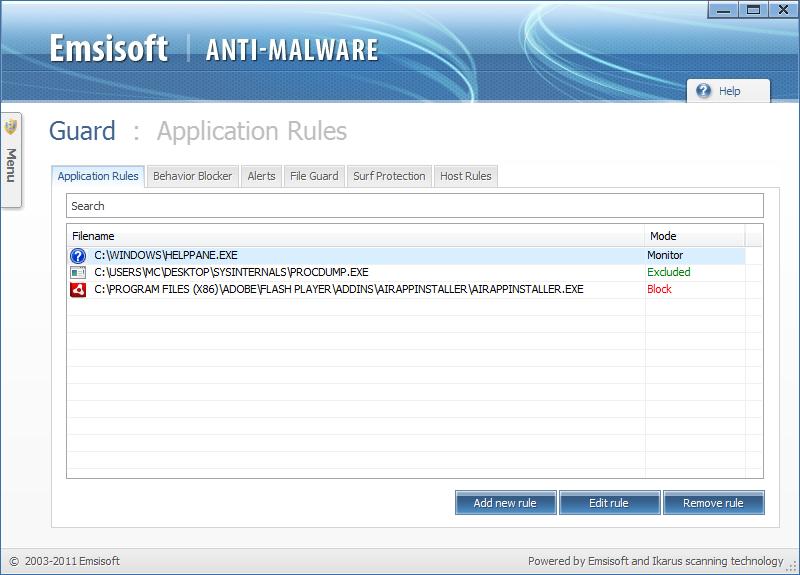Screen dimensions: 800x575
Task: Focus the Search input field
Action: click(x=415, y=206)
